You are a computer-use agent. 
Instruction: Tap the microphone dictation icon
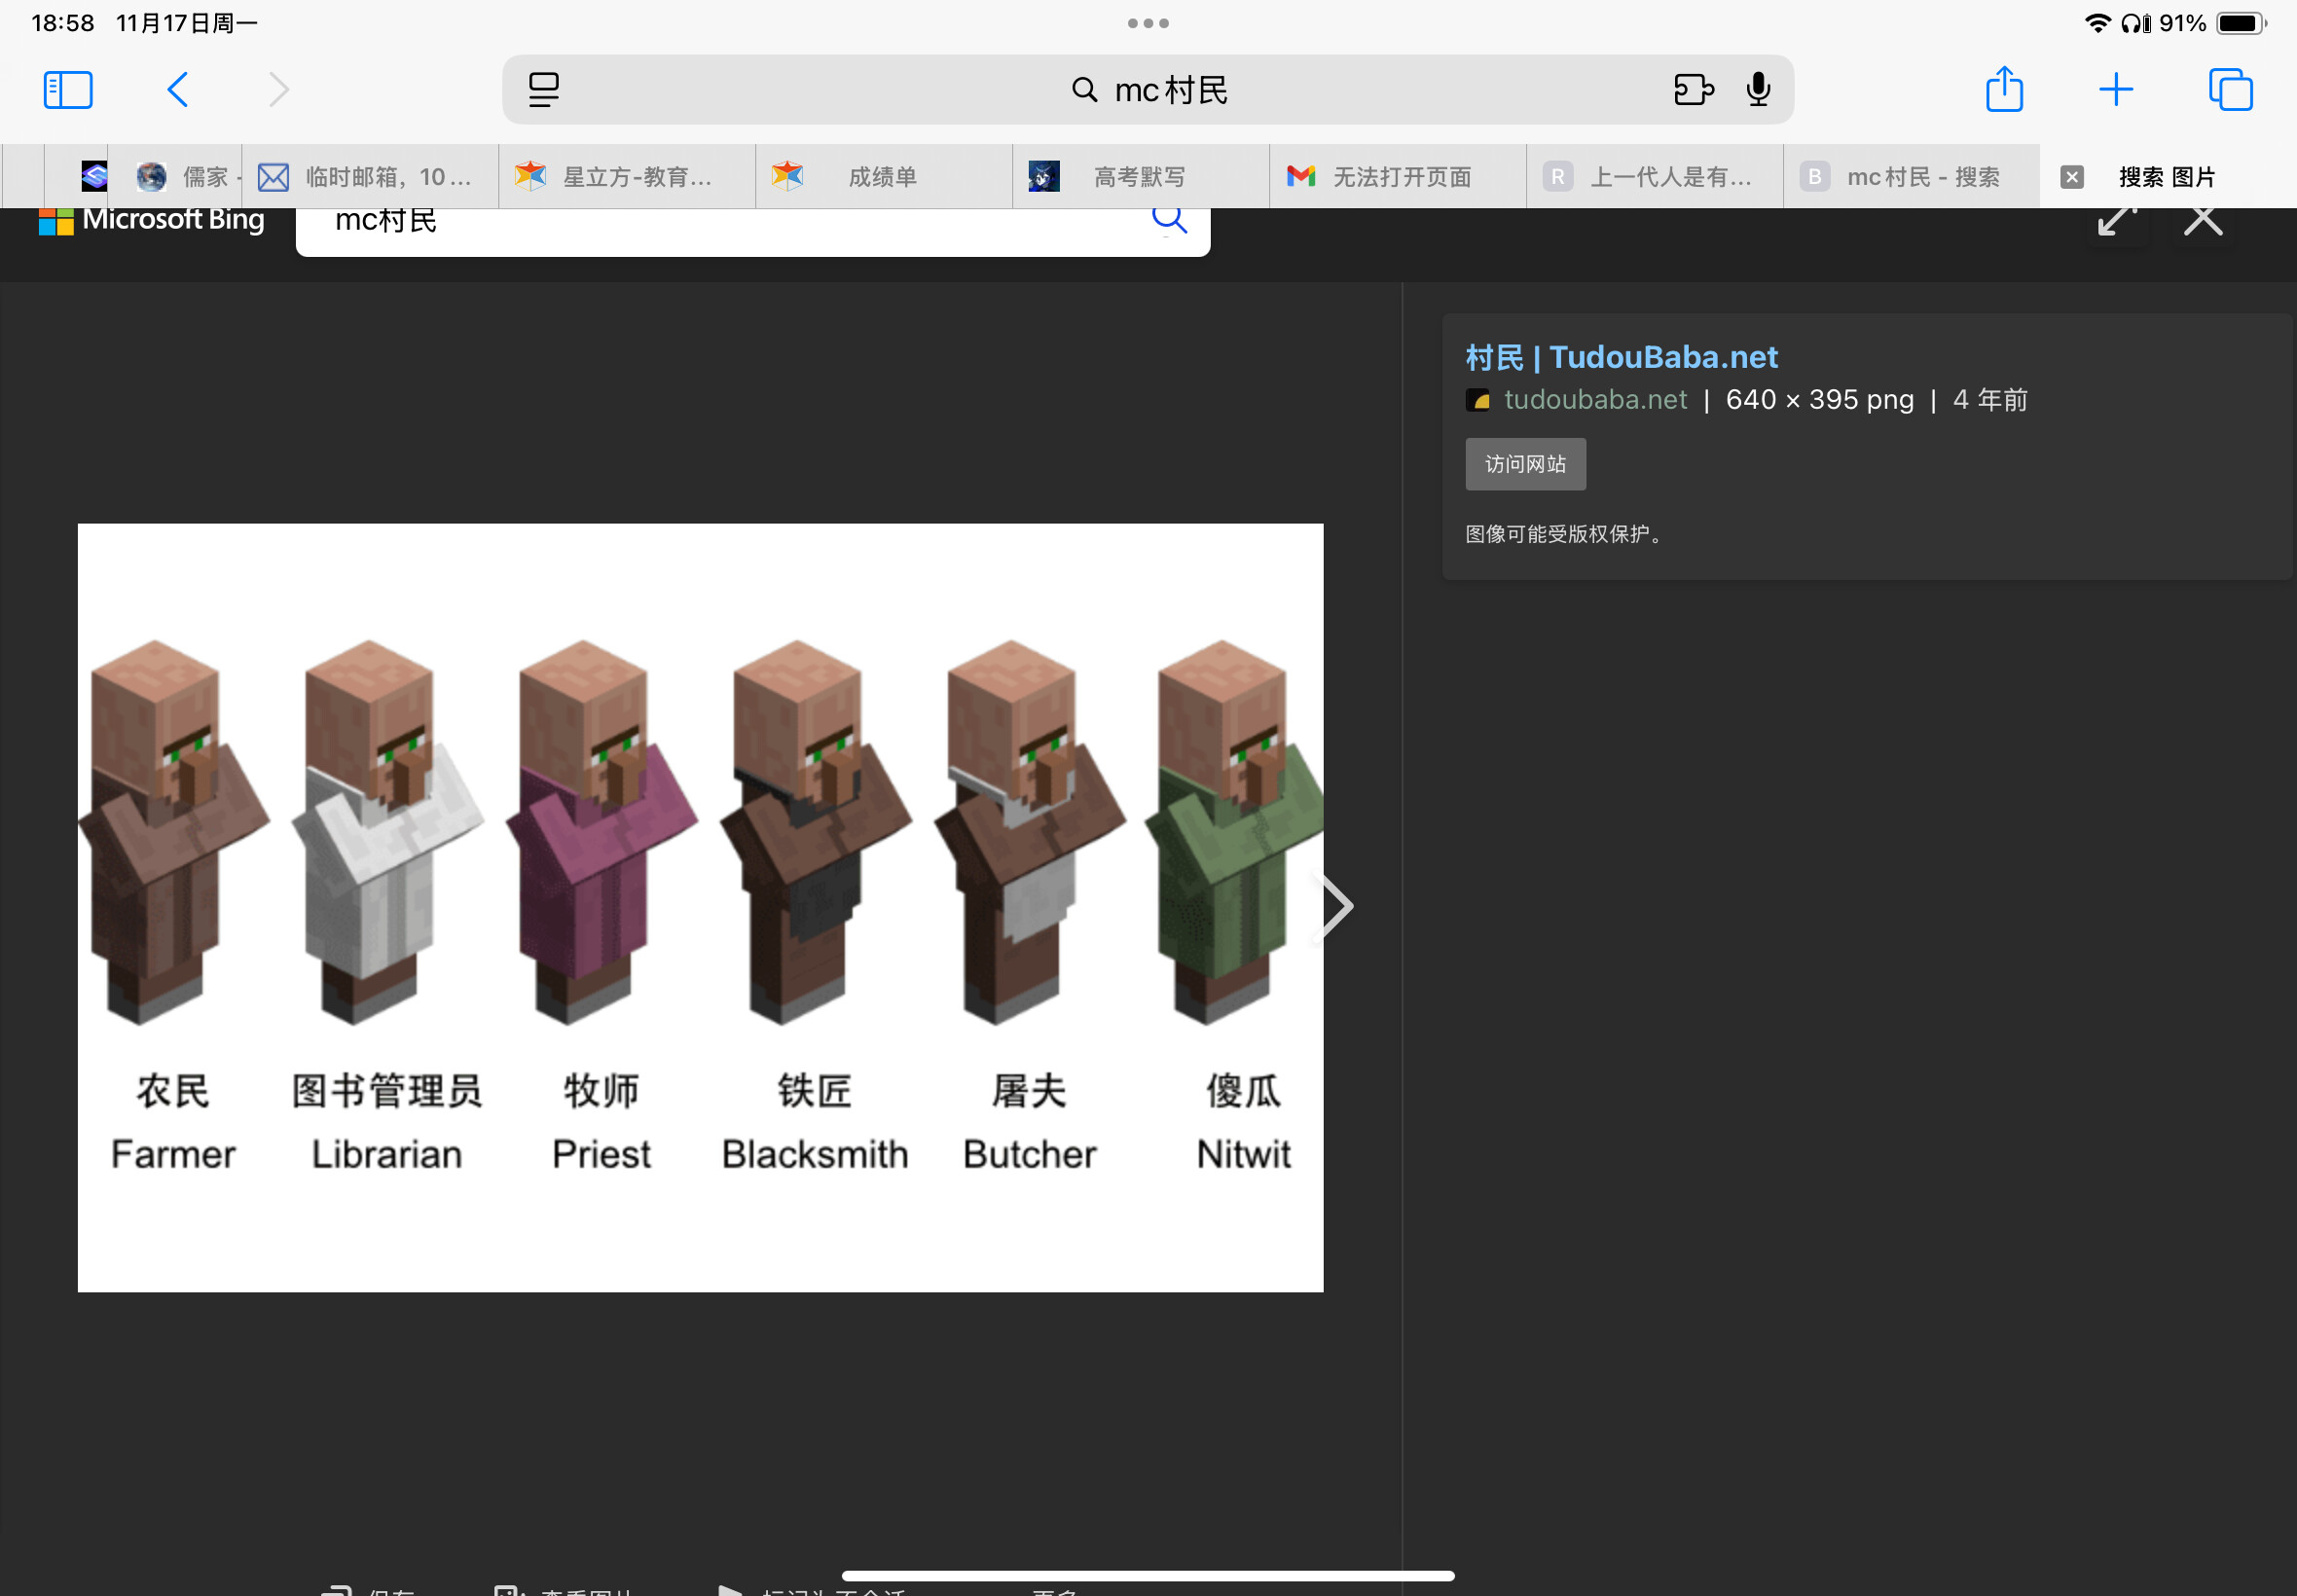tap(1758, 90)
